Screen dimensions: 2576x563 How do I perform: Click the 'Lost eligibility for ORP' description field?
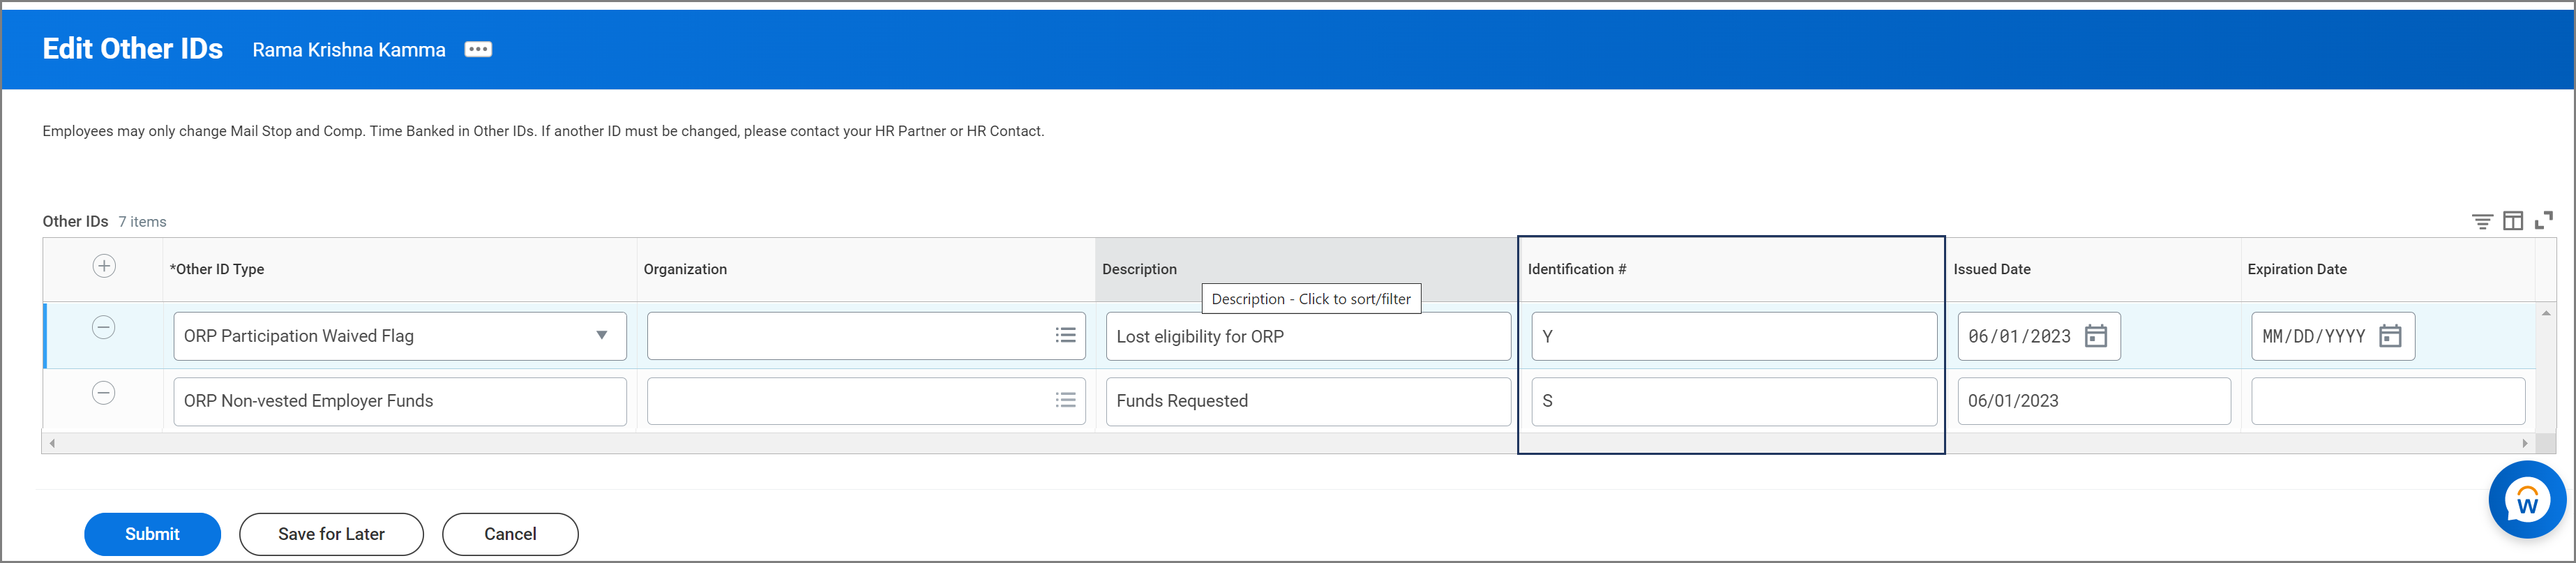1307,337
